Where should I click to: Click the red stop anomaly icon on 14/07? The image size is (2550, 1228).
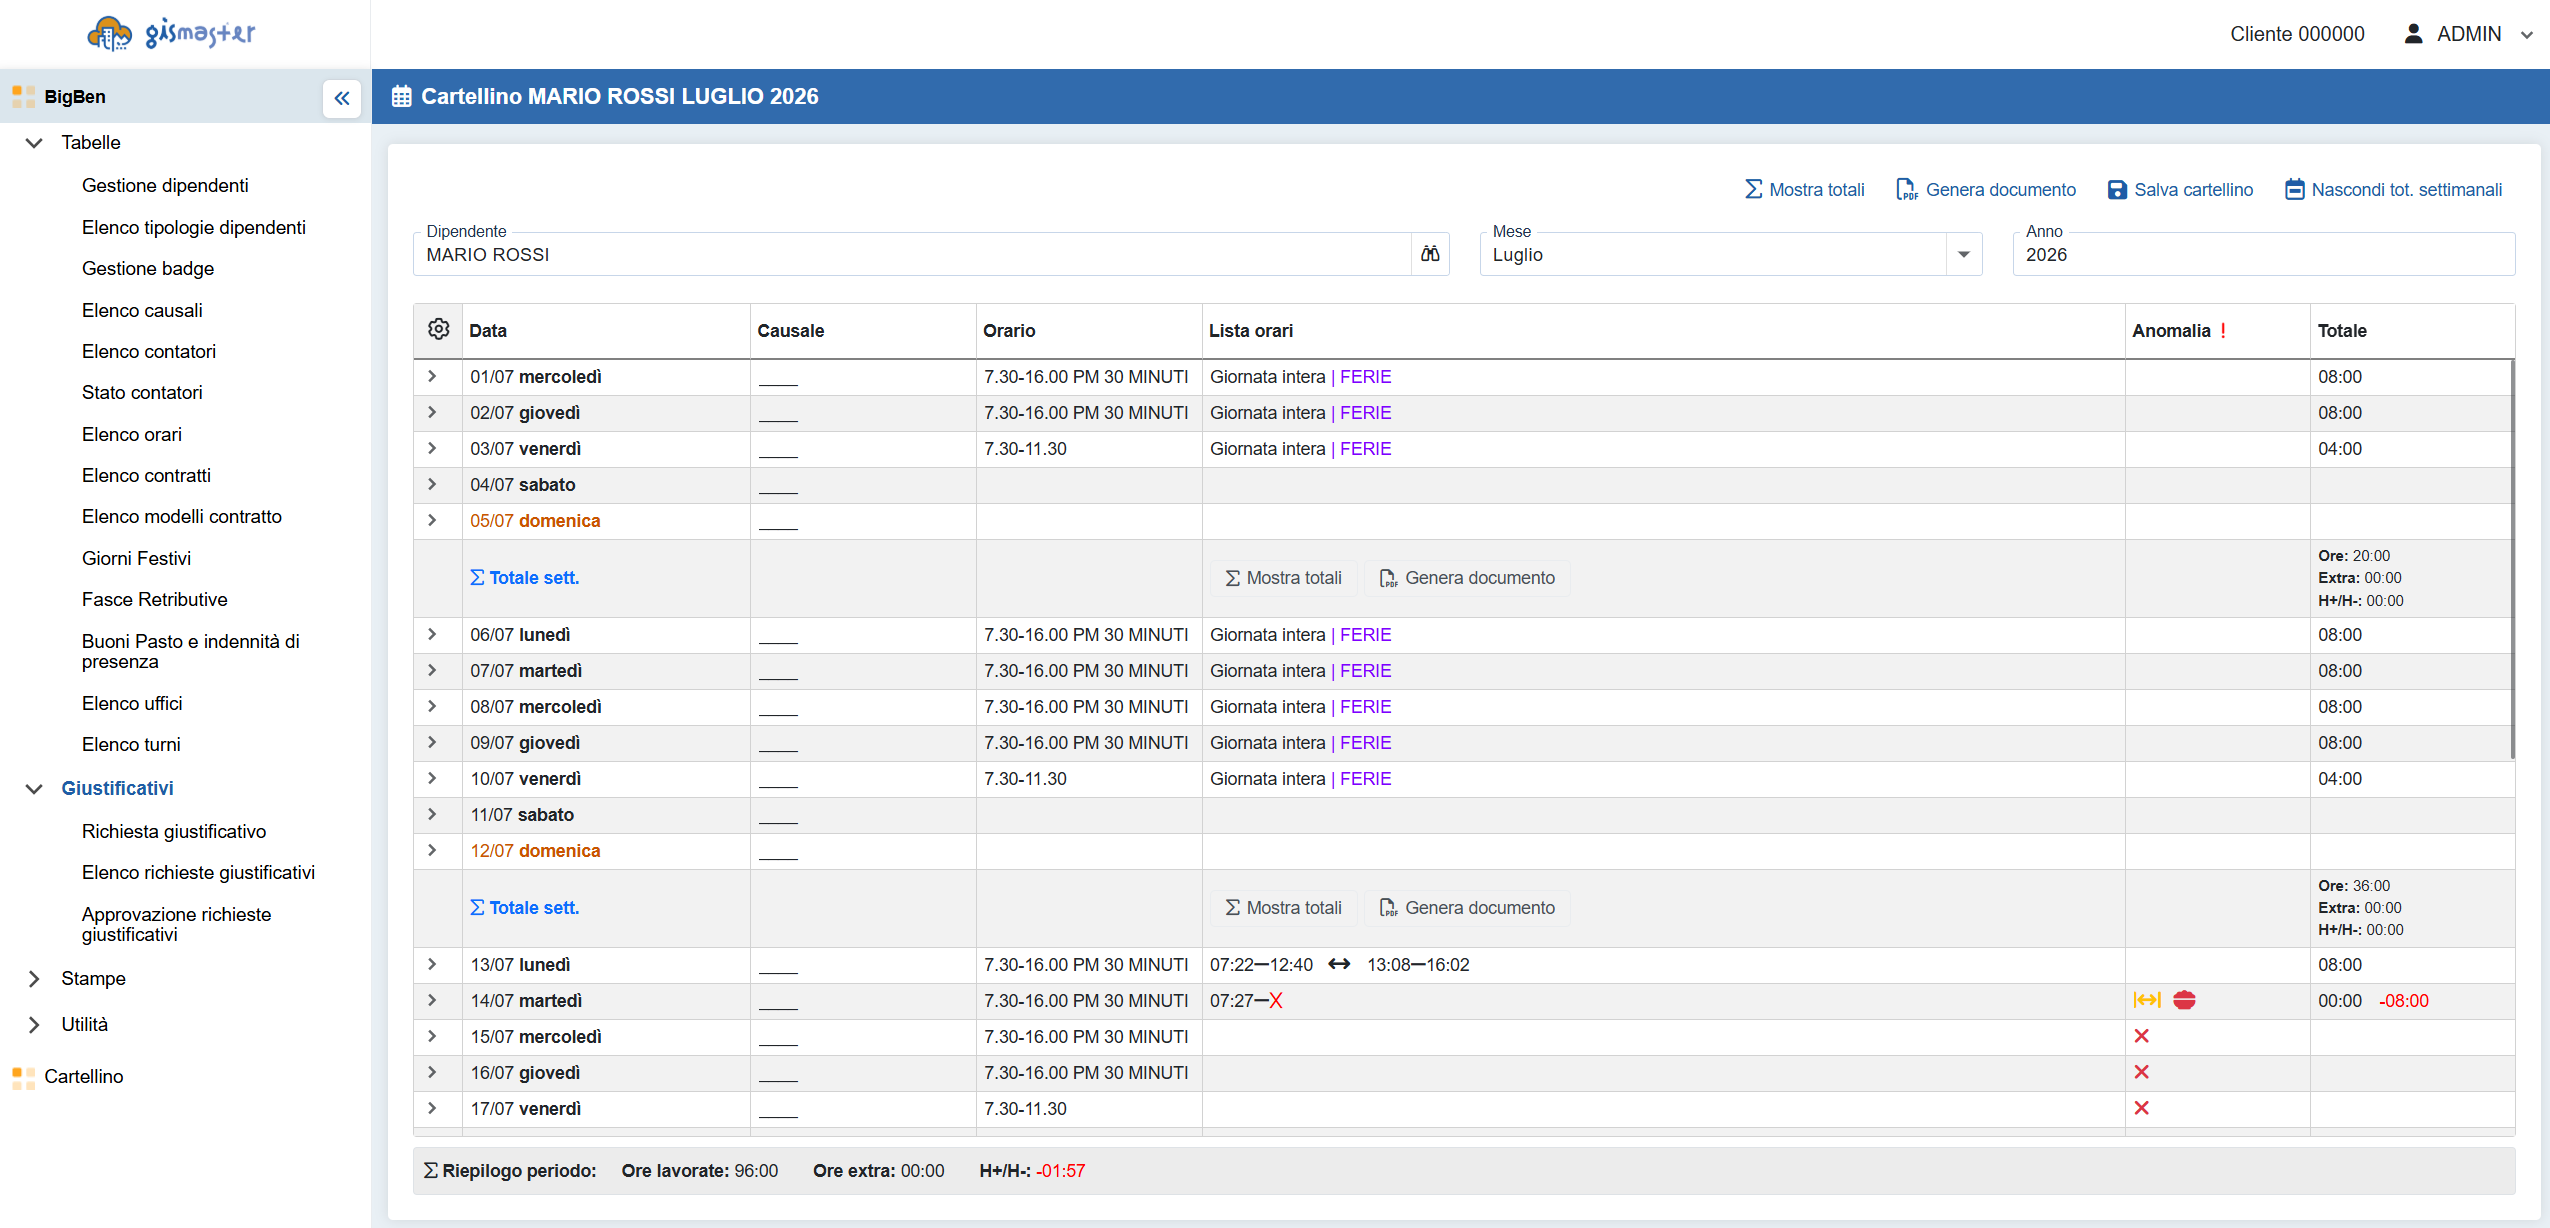point(2184,1000)
